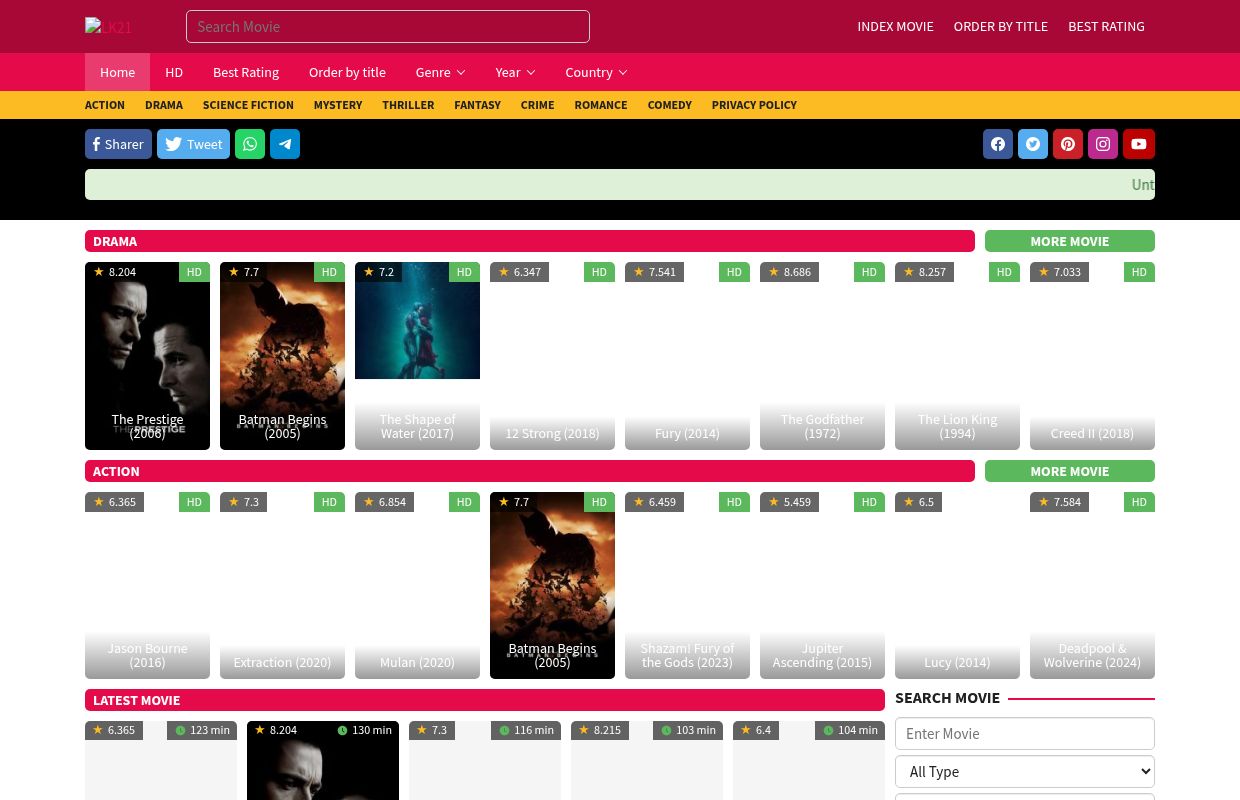Select the Home tab
This screenshot has width=1240, height=800.
click(x=117, y=72)
